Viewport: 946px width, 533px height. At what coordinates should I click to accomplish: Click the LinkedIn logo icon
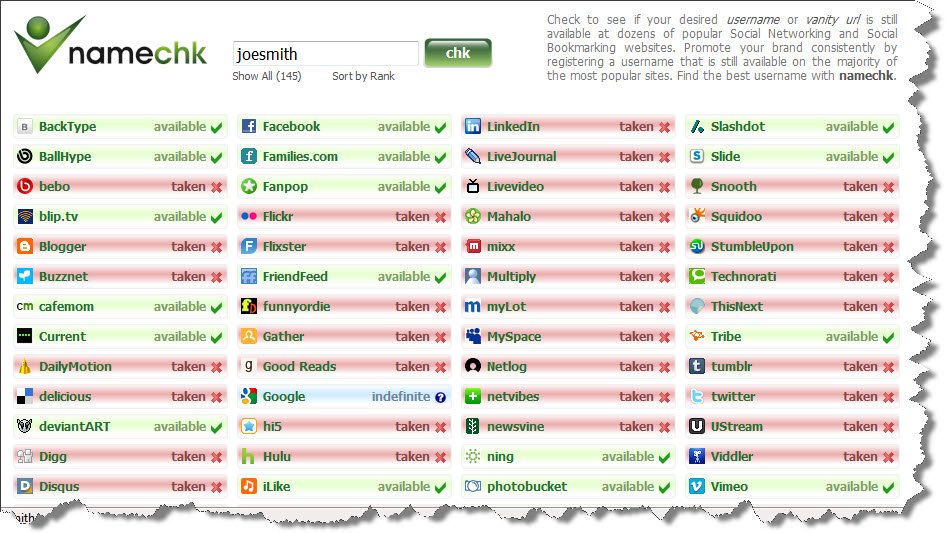click(x=473, y=126)
